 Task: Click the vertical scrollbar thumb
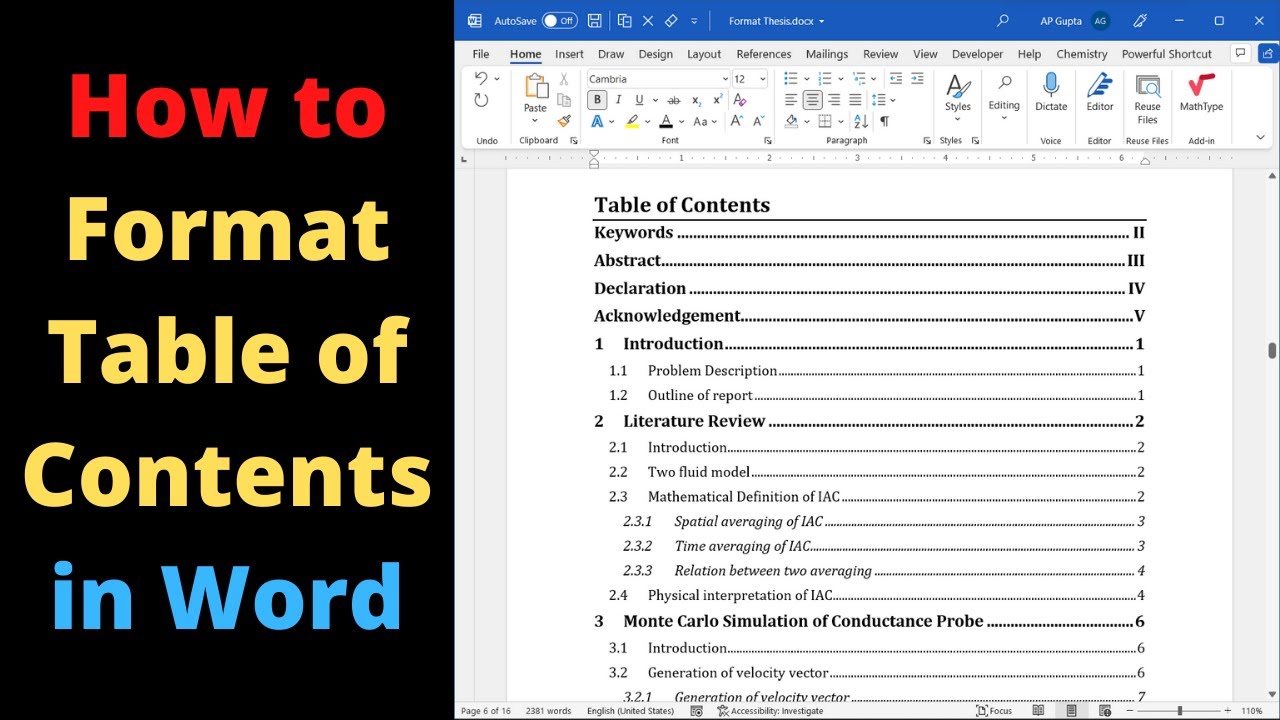(1272, 350)
